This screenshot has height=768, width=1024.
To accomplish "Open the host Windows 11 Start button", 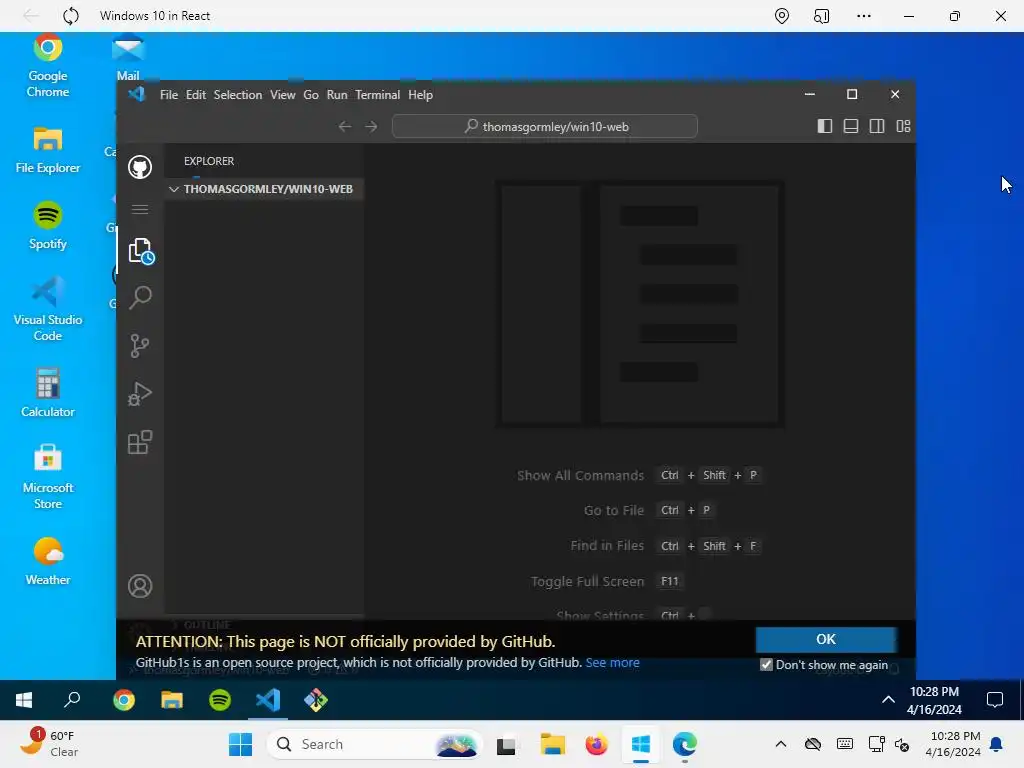I will point(240,744).
